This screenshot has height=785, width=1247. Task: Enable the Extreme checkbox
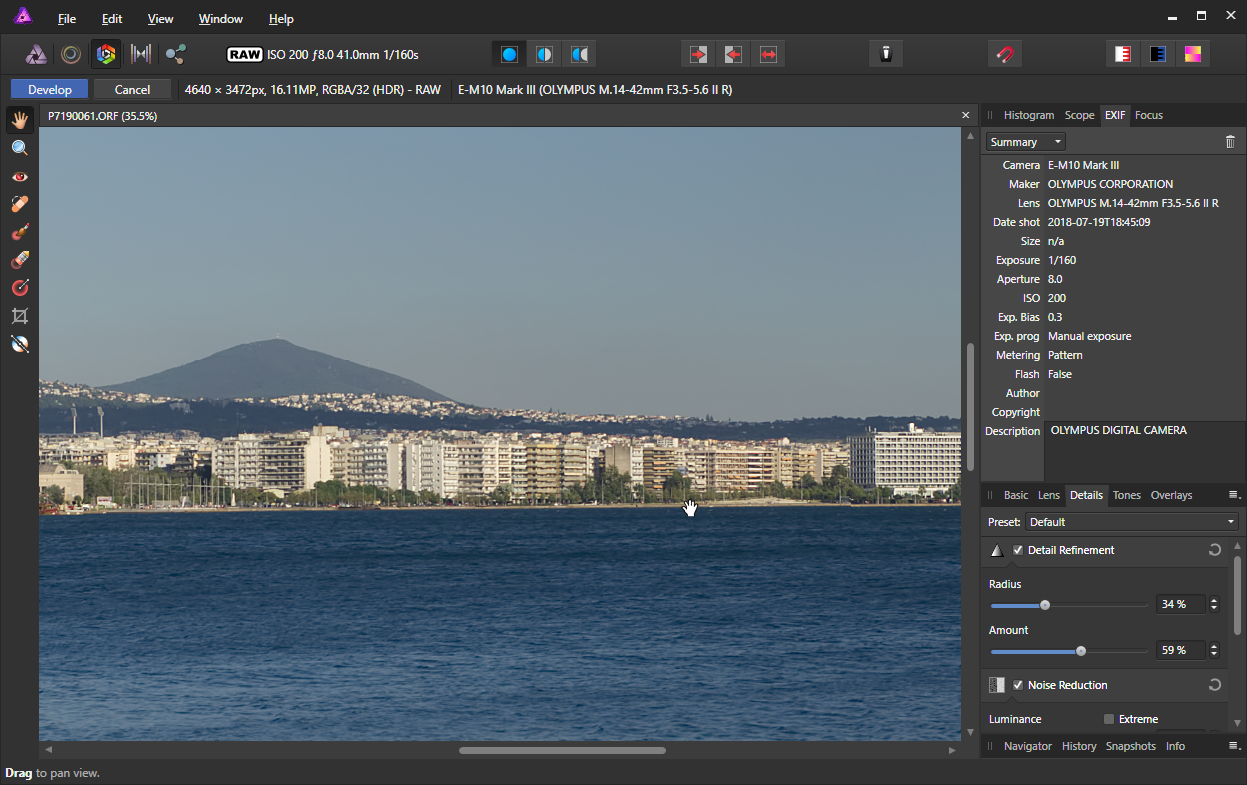coord(1109,719)
